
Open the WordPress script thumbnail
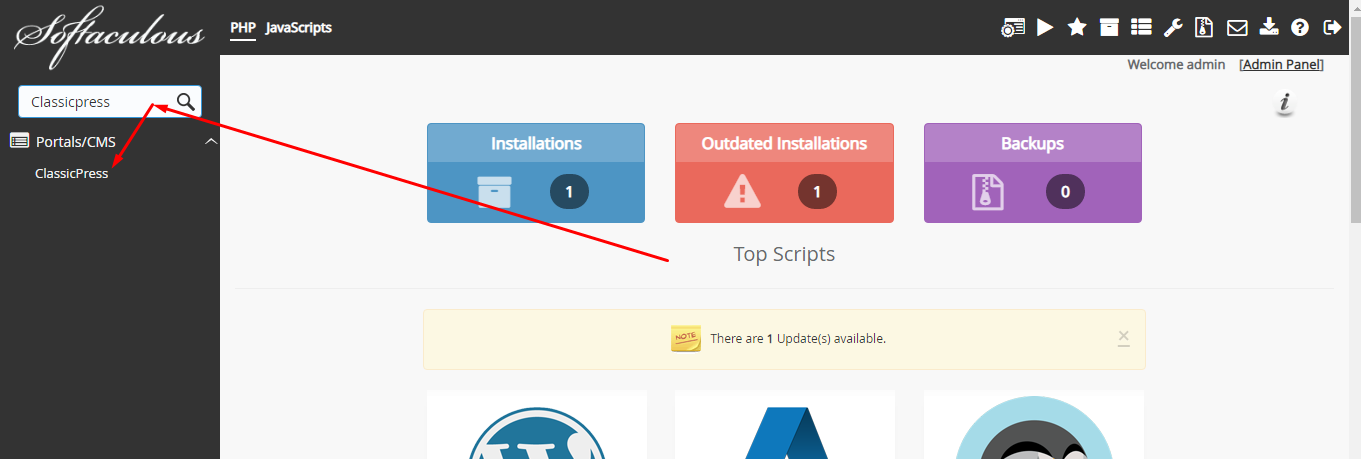point(536,425)
